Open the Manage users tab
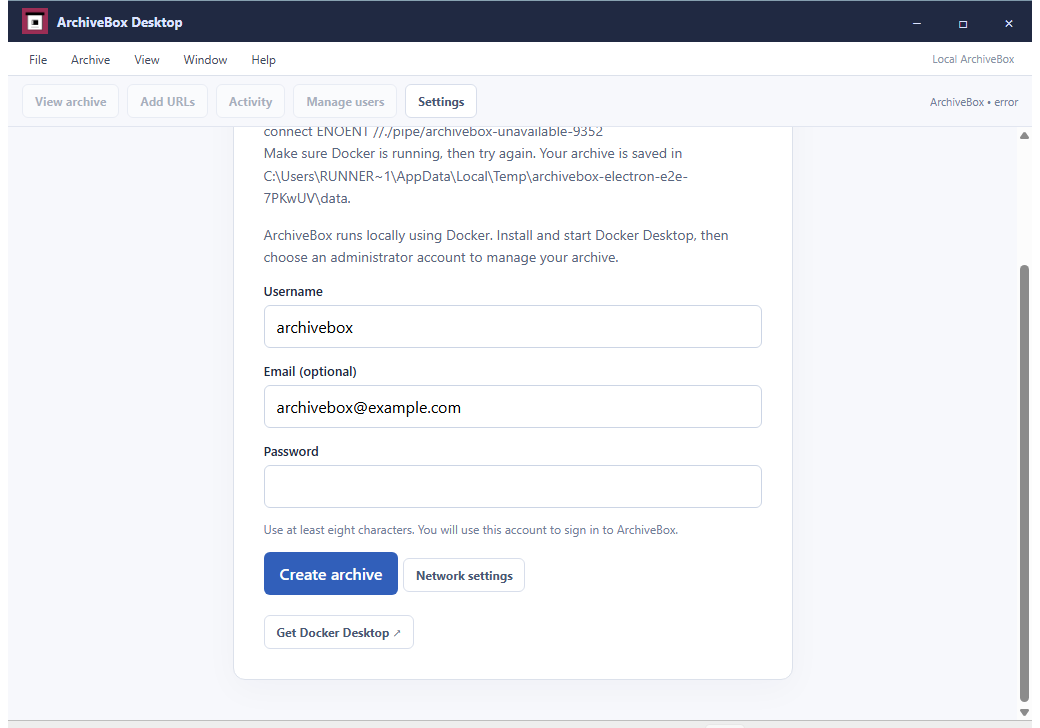This screenshot has height=728, width=1040. (345, 101)
